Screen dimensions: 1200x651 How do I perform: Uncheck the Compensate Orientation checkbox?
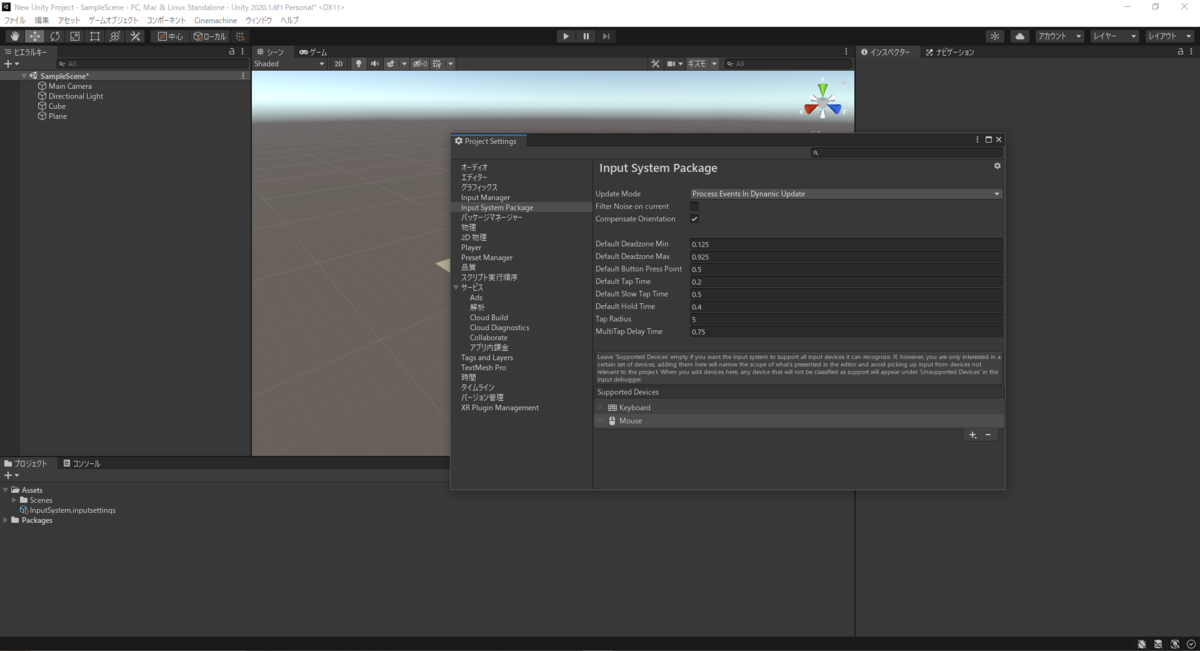pyautogui.click(x=694, y=218)
